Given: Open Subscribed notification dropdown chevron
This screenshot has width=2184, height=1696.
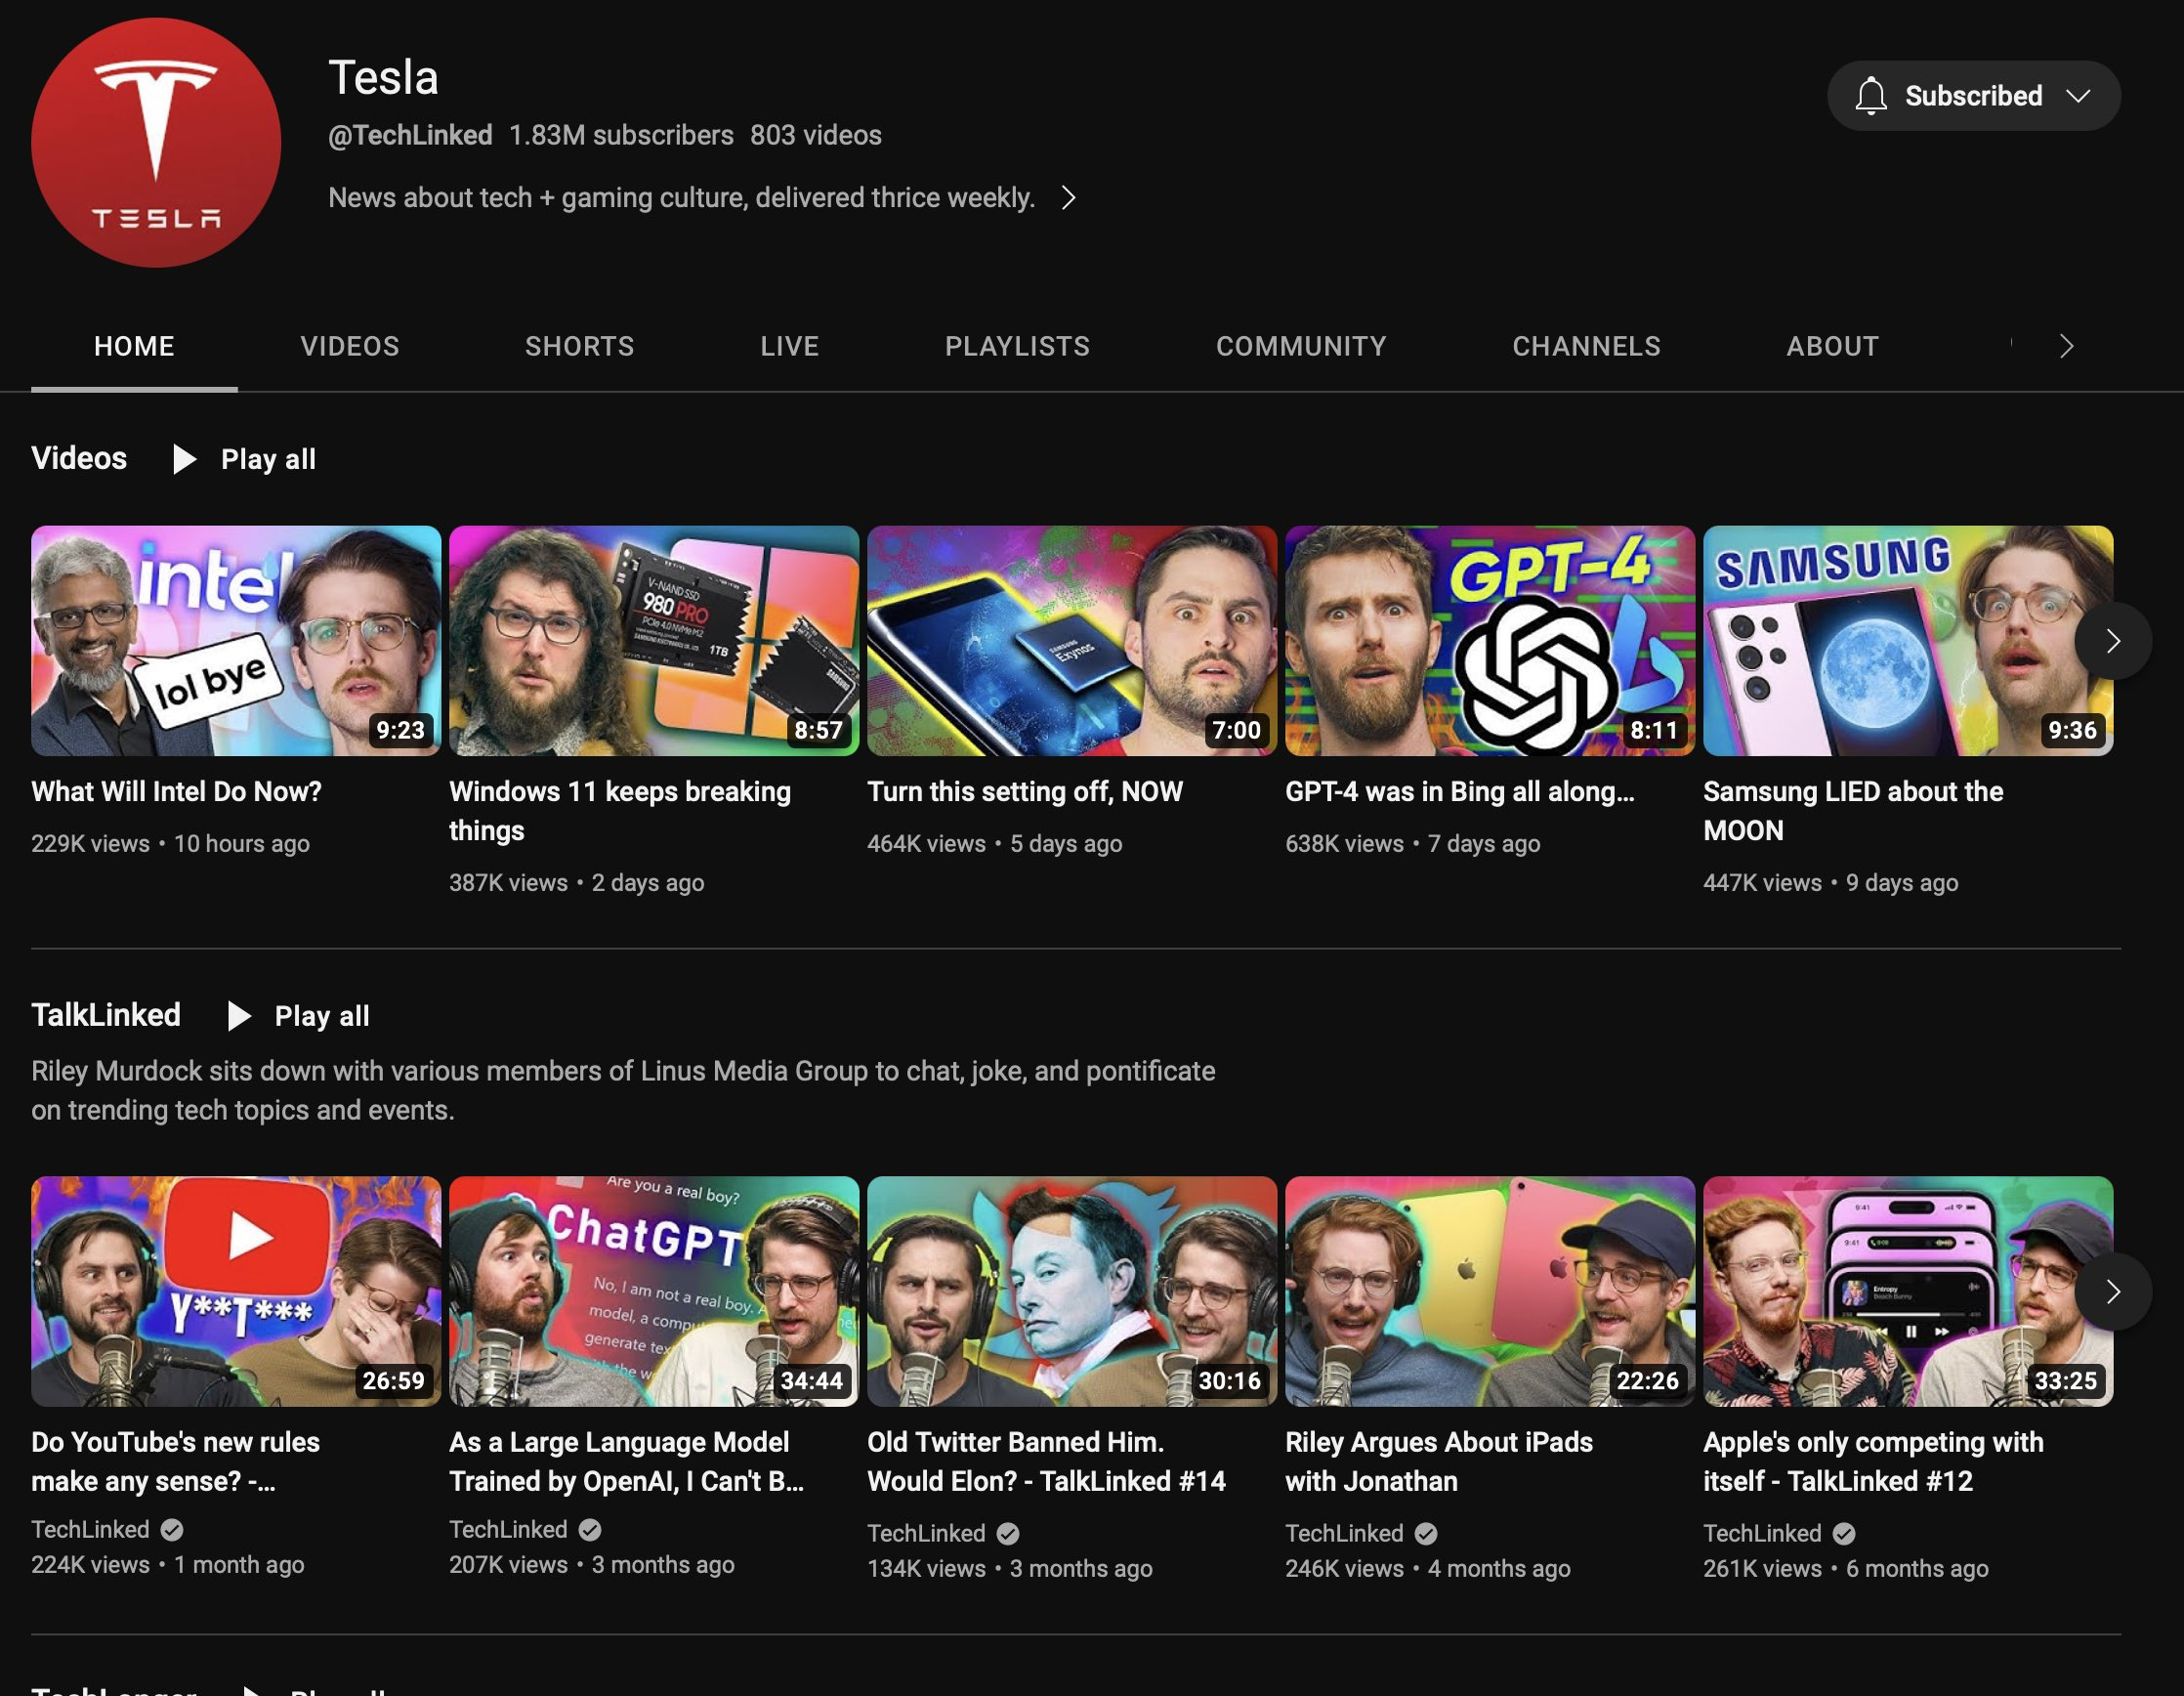Looking at the screenshot, I should (x=2078, y=96).
